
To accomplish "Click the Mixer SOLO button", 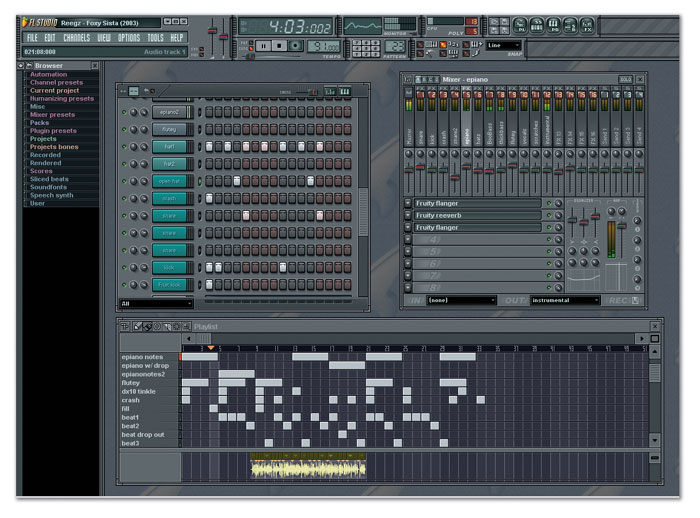I will click(x=625, y=79).
